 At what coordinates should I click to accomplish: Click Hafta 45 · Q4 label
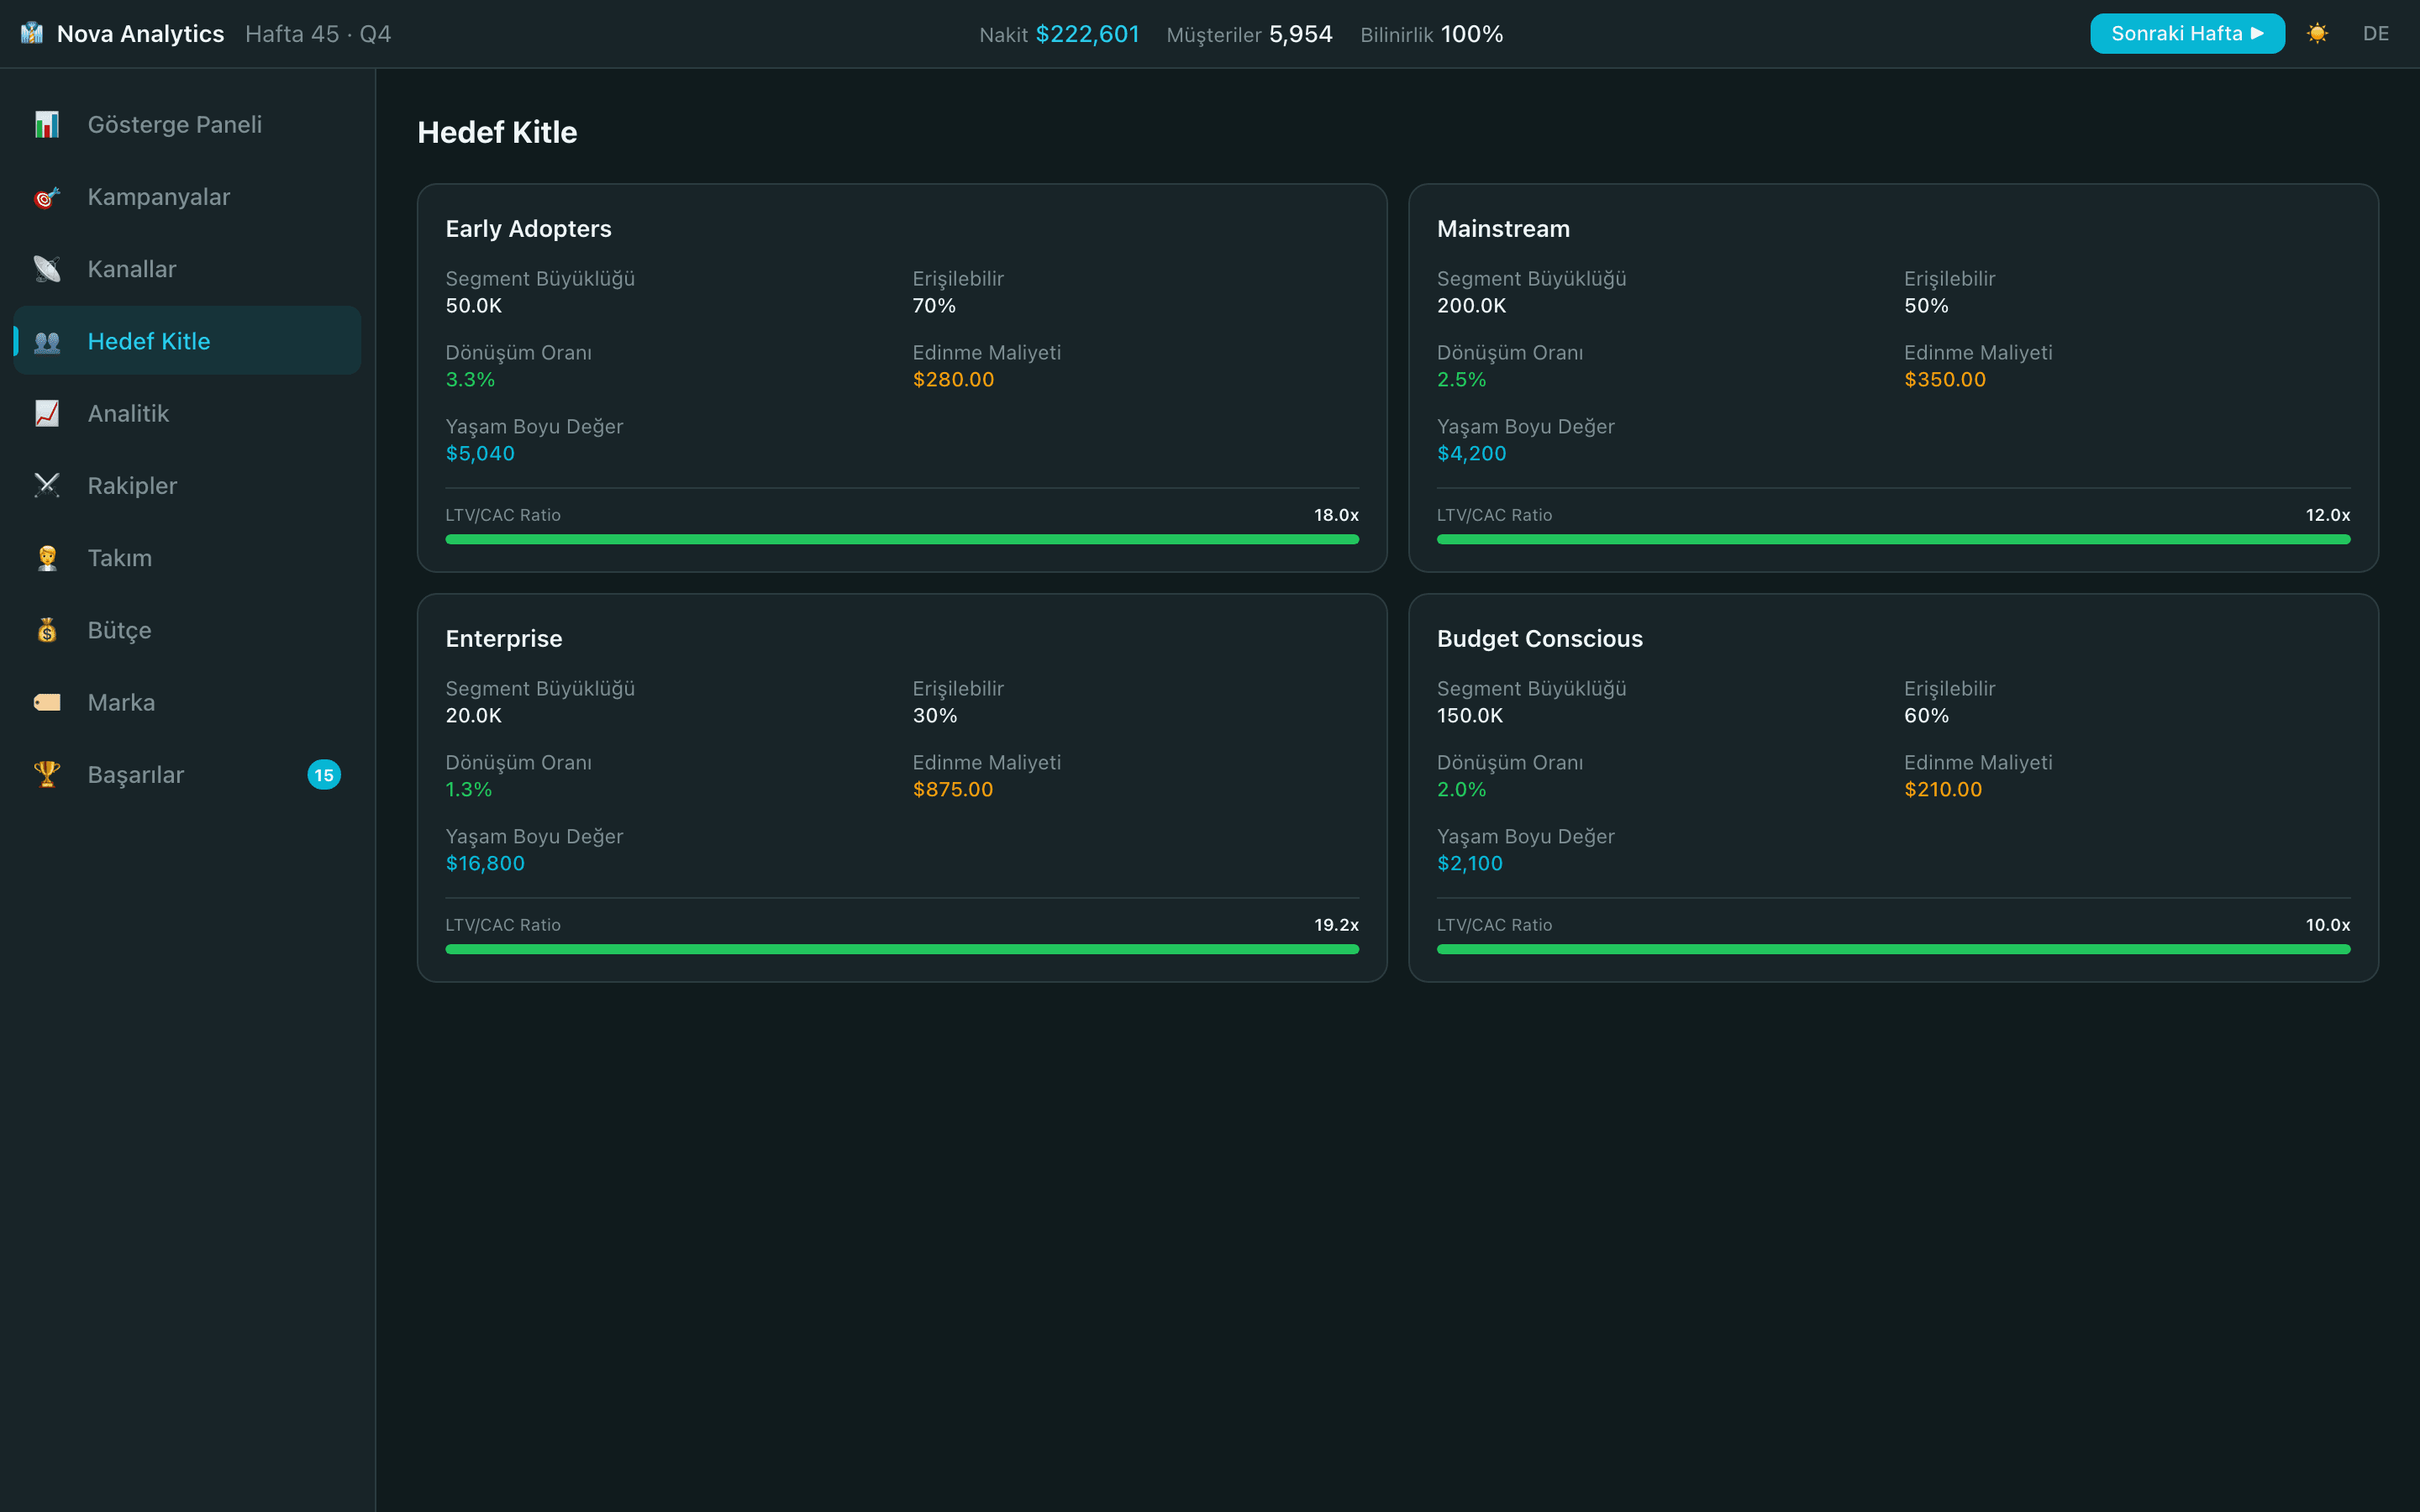coord(318,34)
